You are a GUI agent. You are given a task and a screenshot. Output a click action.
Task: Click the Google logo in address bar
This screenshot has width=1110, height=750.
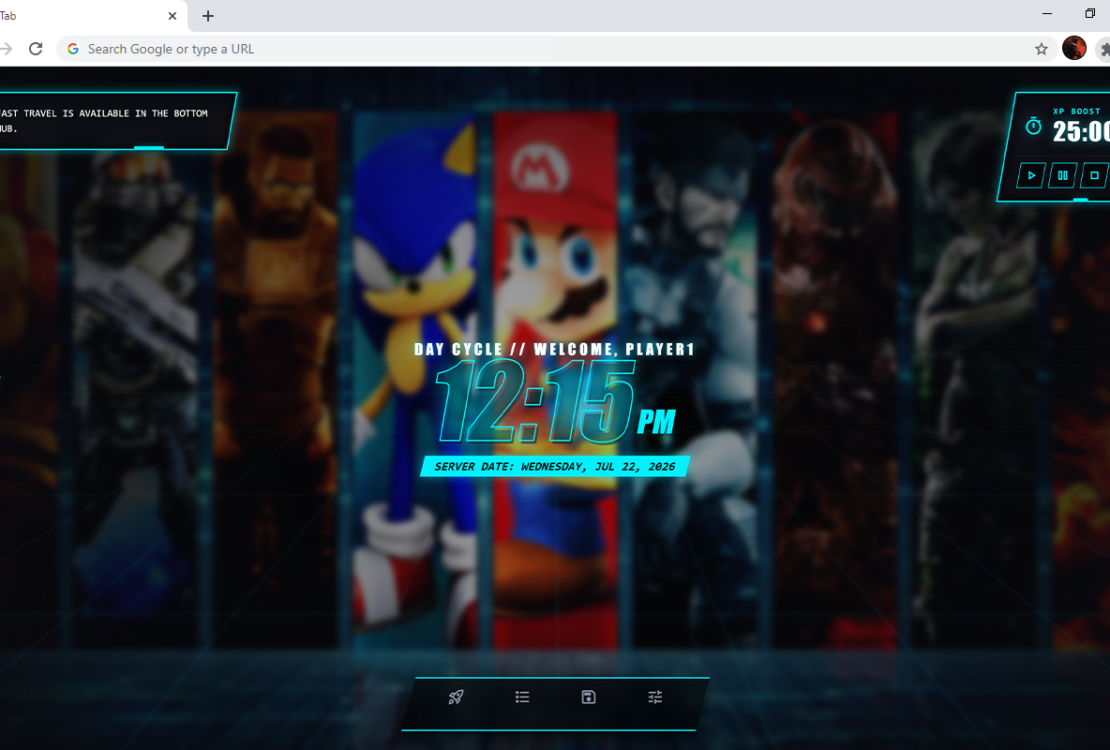coord(73,49)
